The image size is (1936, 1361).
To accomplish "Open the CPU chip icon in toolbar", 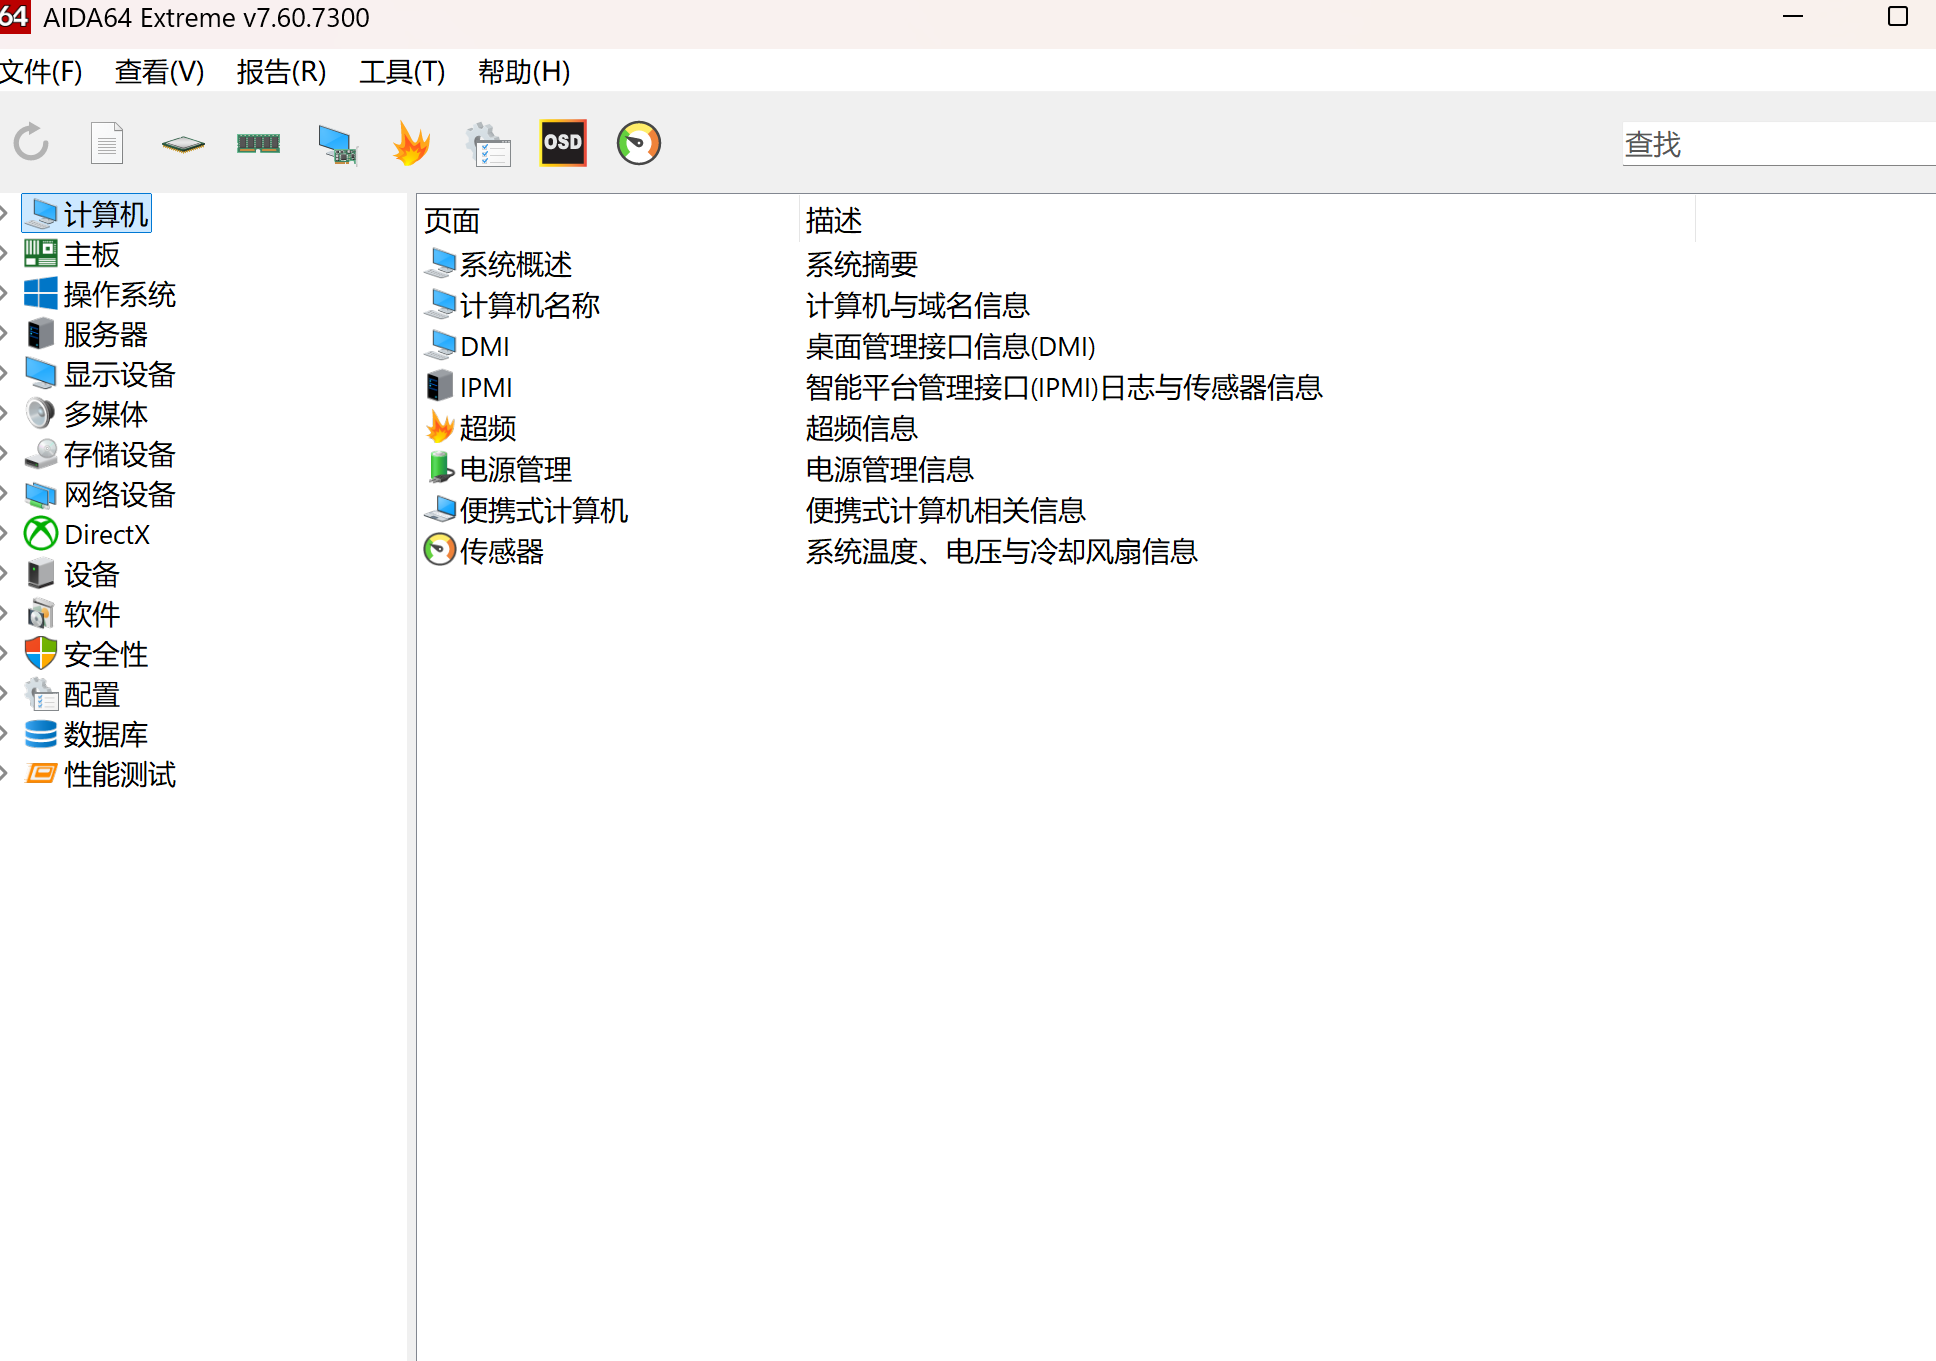I will pos(183,144).
